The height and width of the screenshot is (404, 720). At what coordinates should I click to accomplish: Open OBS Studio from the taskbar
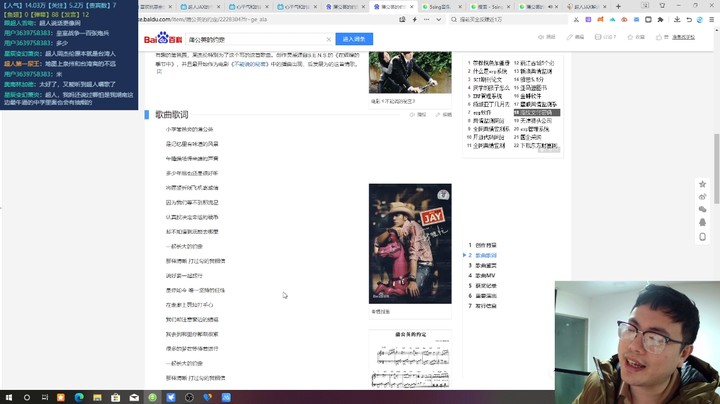[189, 397]
